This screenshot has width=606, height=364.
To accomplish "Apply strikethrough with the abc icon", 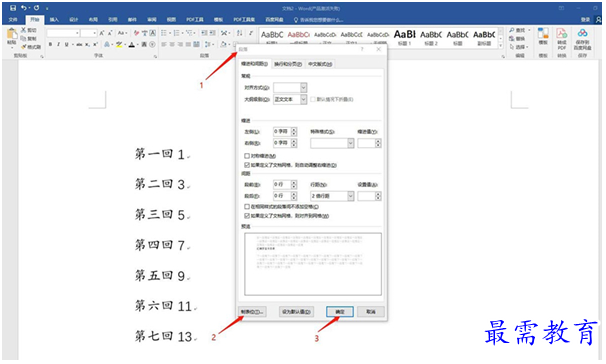I will pos(79,45).
